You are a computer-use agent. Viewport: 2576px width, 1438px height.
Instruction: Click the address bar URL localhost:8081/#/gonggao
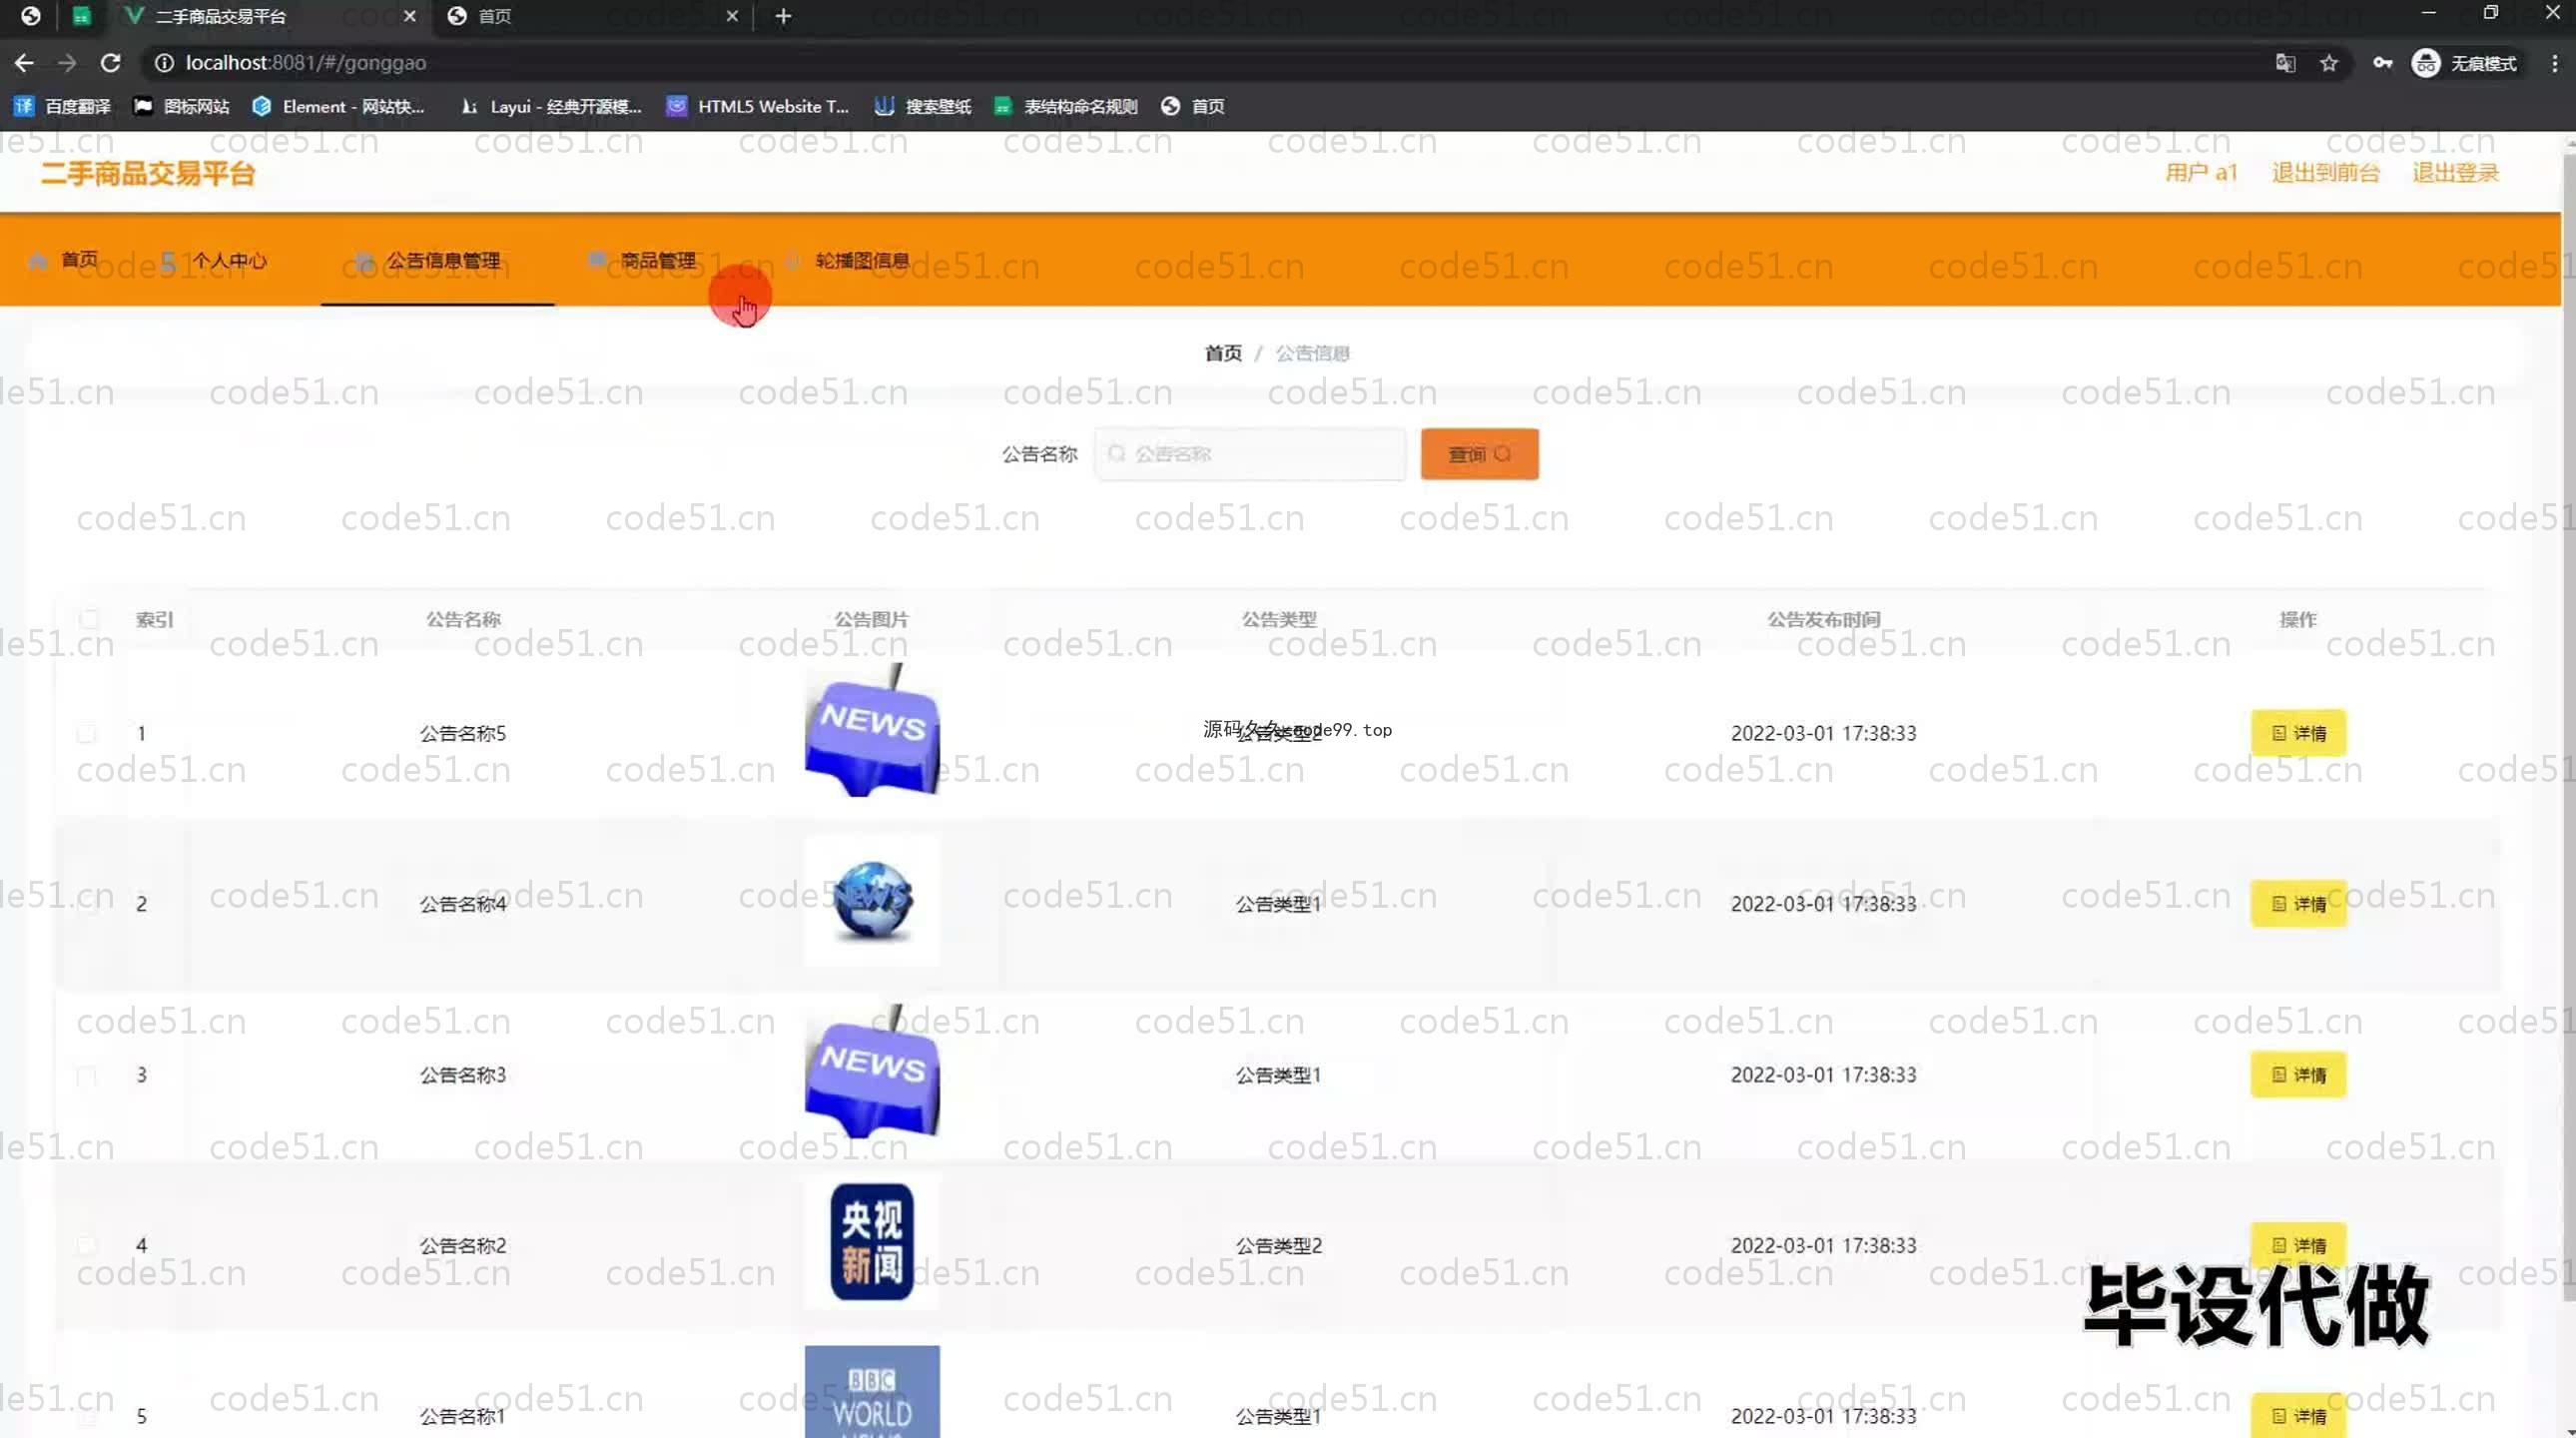pyautogui.click(x=306, y=63)
